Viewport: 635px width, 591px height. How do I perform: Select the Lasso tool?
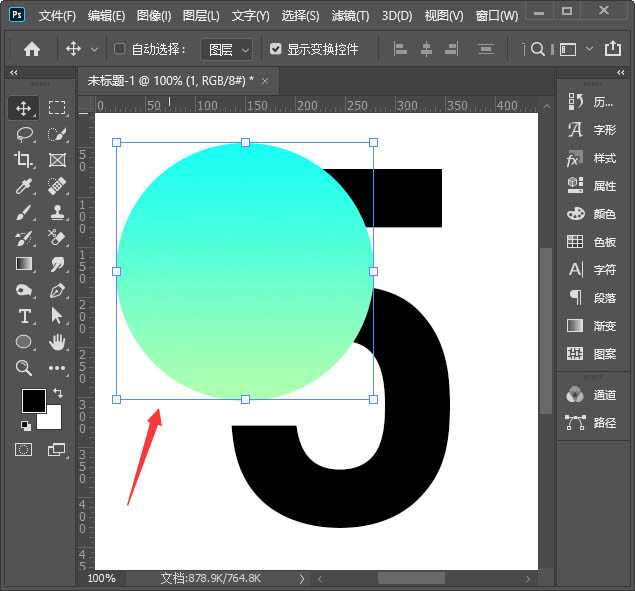(24, 134)
